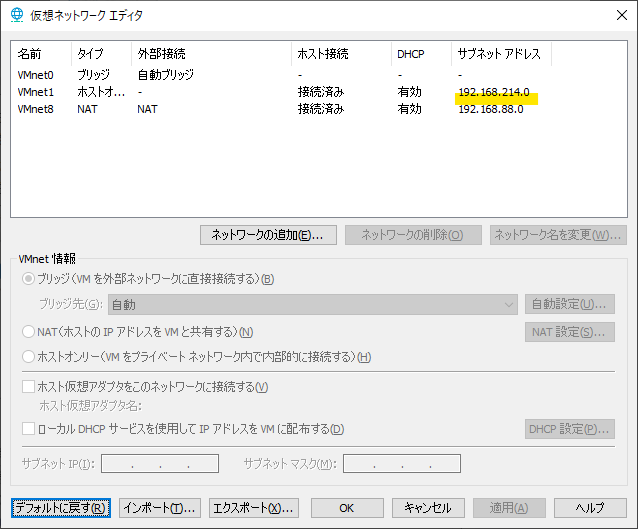Click the サブネット IP input field
The width and height of the screenshot is (638, 529).
[160, 463]
